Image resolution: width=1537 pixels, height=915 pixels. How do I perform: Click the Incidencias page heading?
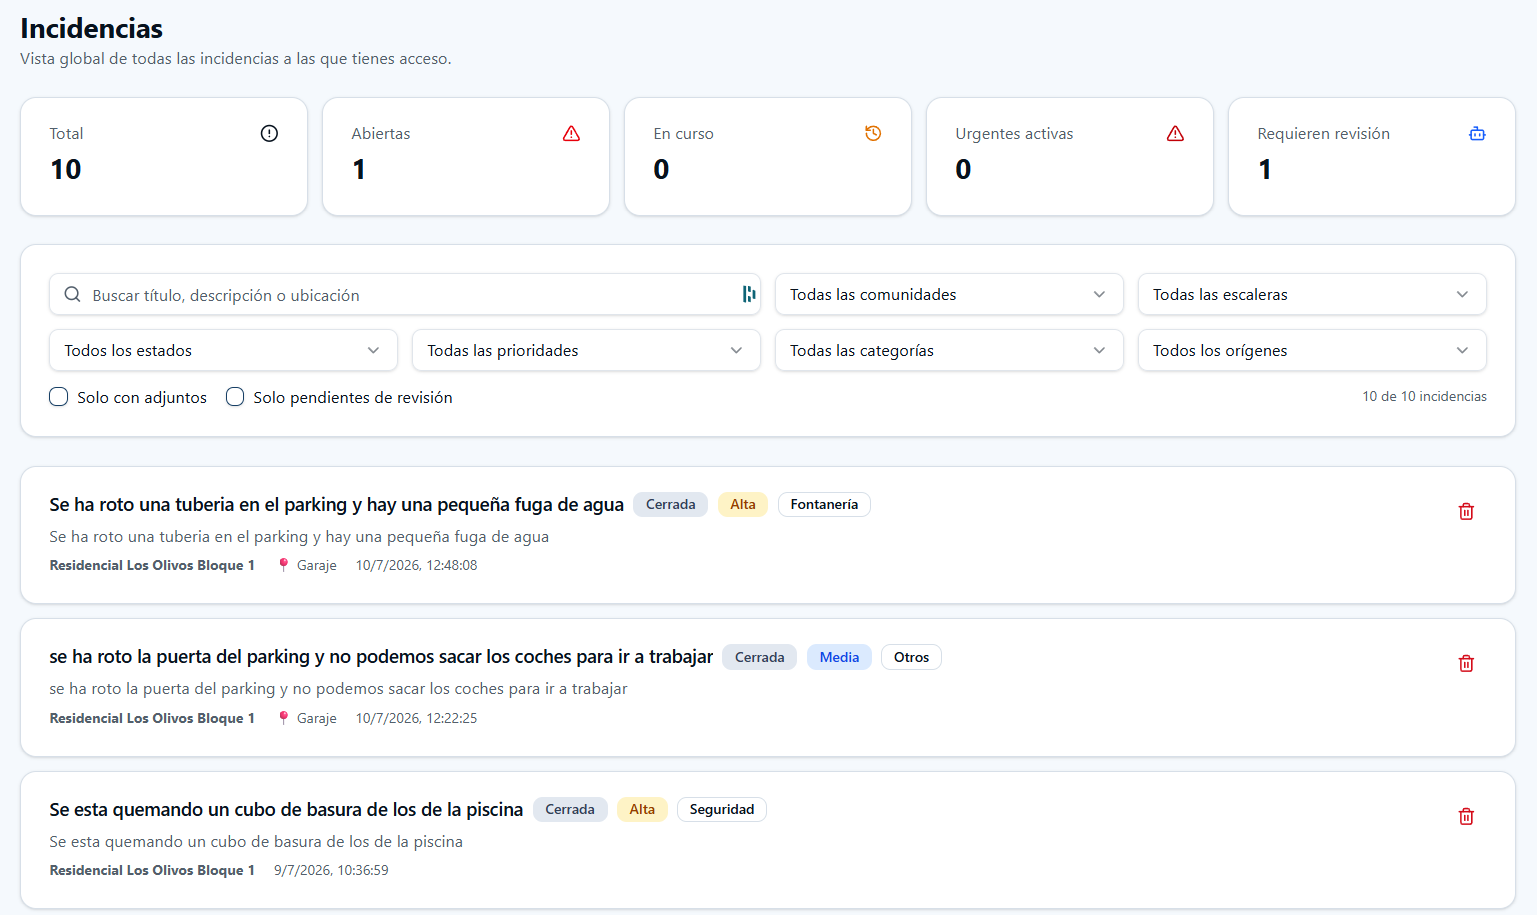(x=91, y=28)
